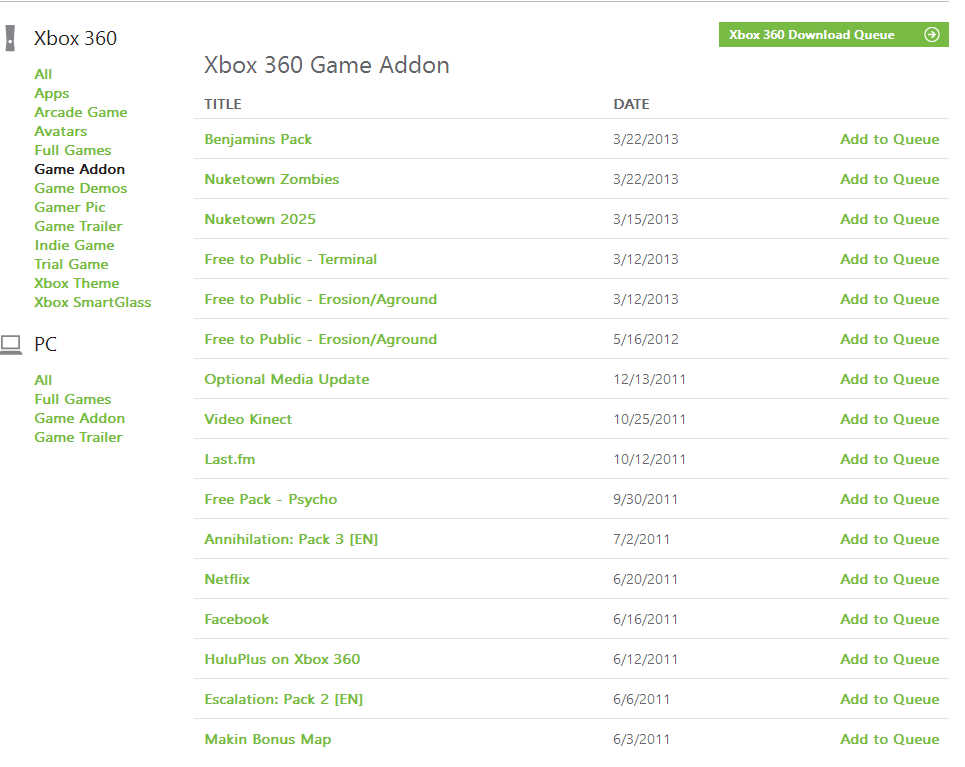This screenshot has height=767, width=965.
Task: Click the Xbox 360 Game Addon heading
Action: pyautogui.click(x=327, y=65)
